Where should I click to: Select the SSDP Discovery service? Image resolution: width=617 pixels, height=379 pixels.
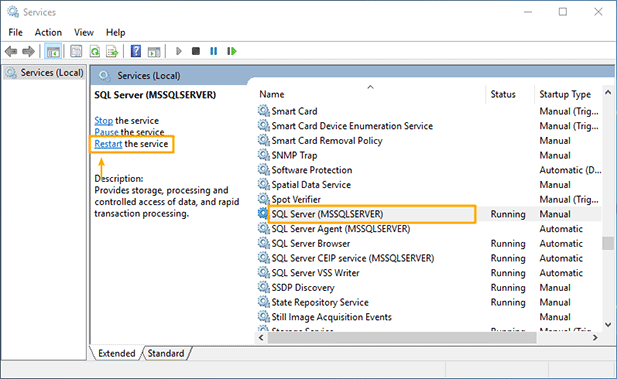pos(429,287)
